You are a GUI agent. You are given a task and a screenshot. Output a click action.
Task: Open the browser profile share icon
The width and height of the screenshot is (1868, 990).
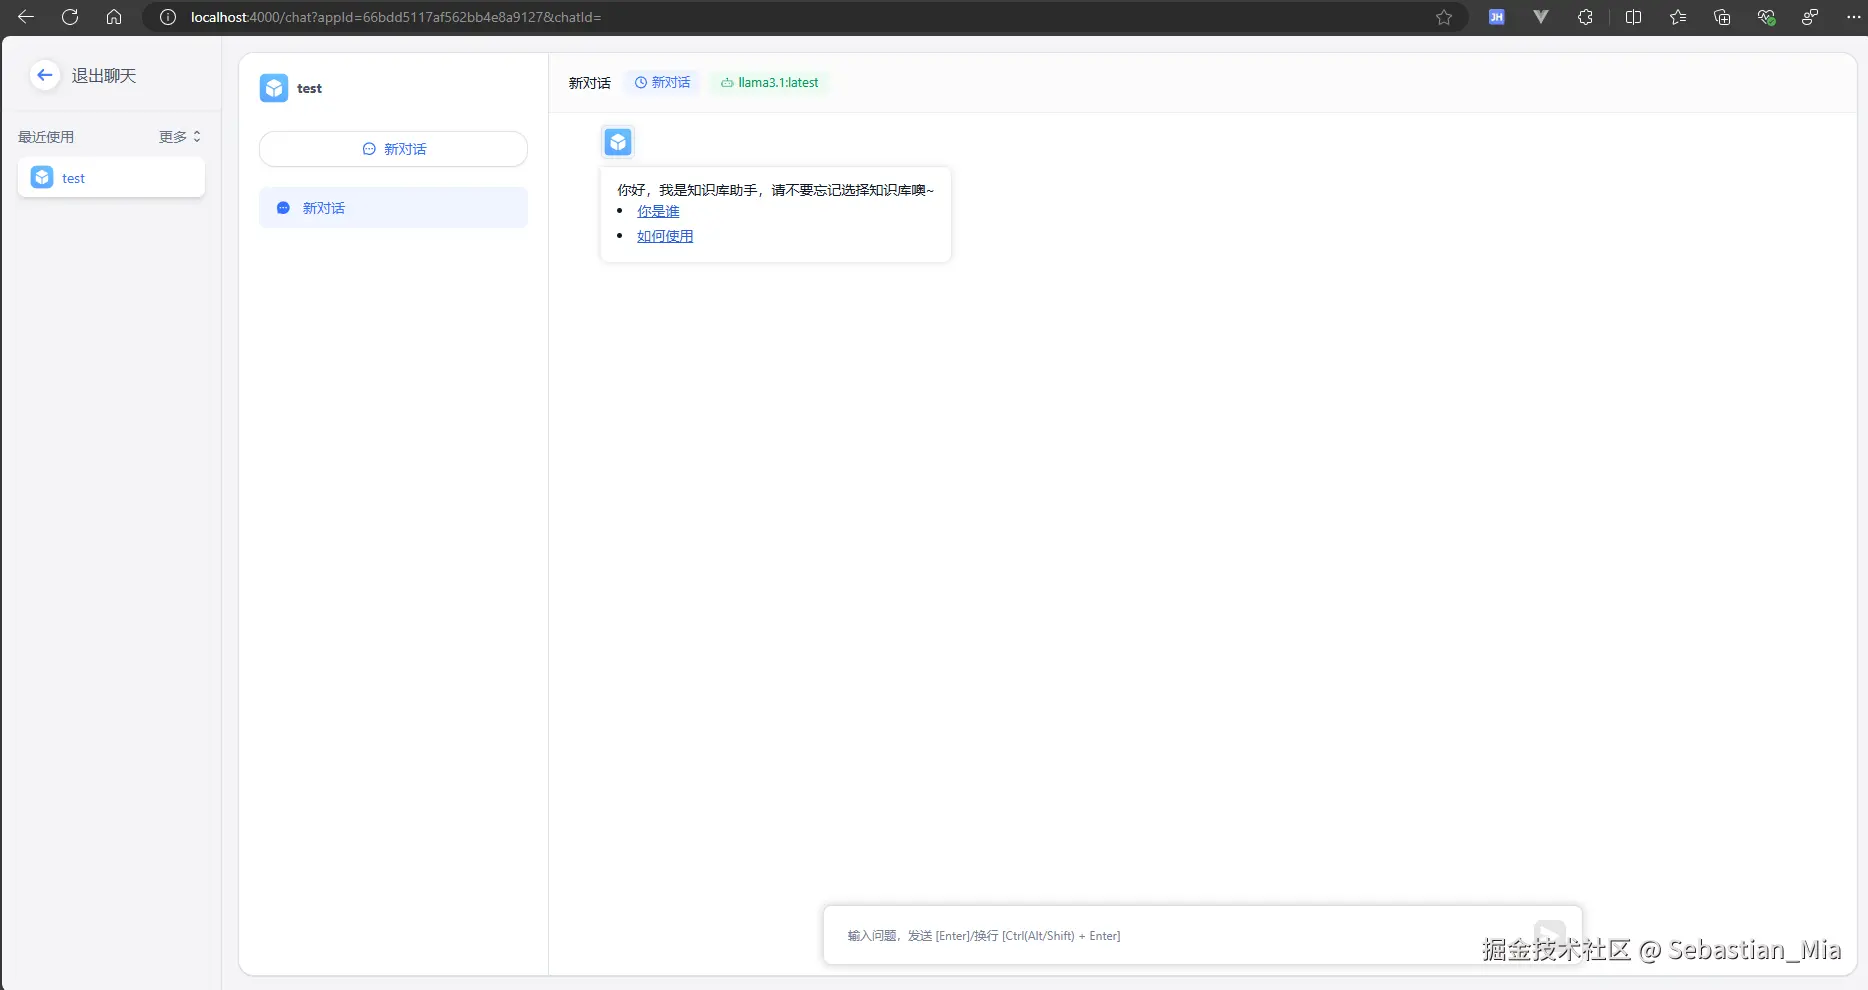(x=1810, y=17)
